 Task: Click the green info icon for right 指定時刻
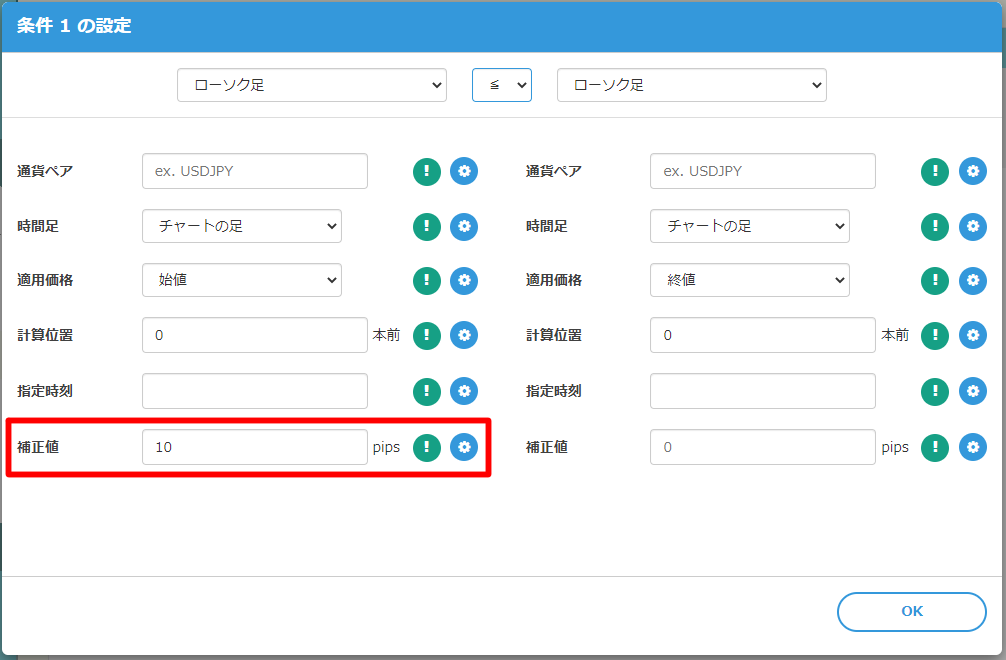coord(935,391)
